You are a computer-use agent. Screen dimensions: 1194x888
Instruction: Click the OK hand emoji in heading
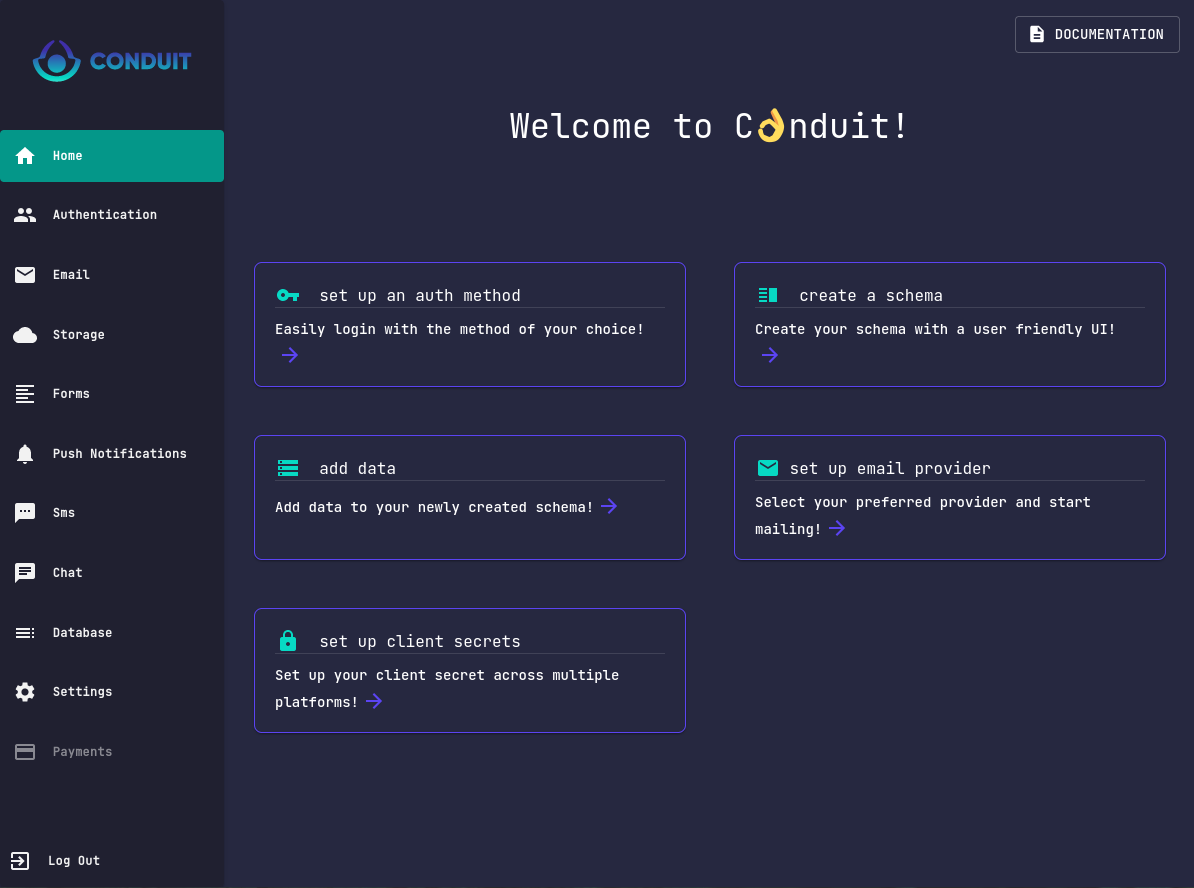tap(771, 126)
